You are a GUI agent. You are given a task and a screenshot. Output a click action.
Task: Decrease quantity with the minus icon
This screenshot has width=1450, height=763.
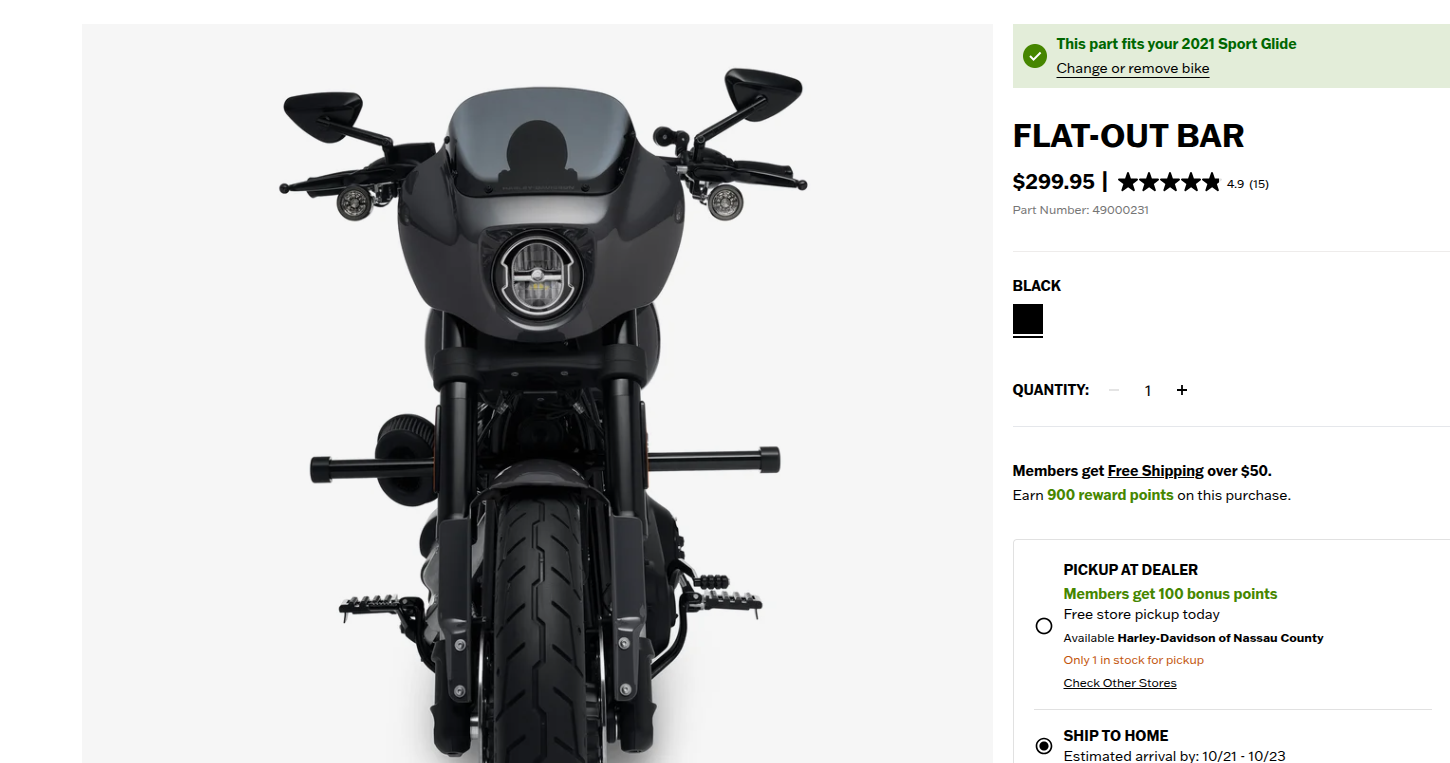pyautogui.click(x=1114, y=390)
